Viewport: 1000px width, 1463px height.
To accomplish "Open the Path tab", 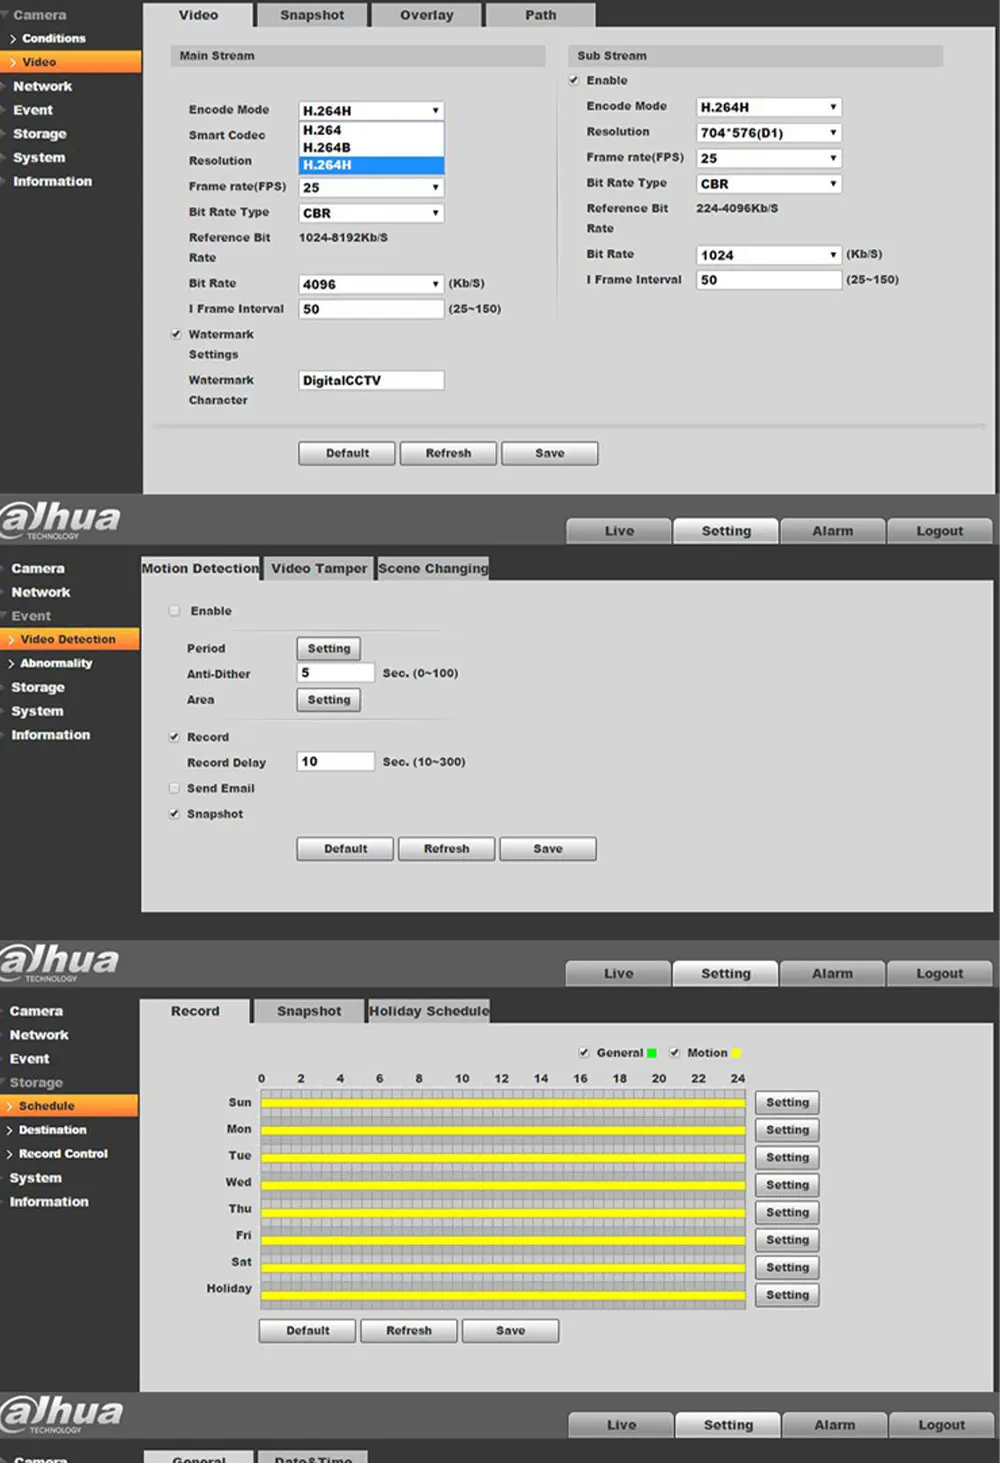I will click(541, 15).
